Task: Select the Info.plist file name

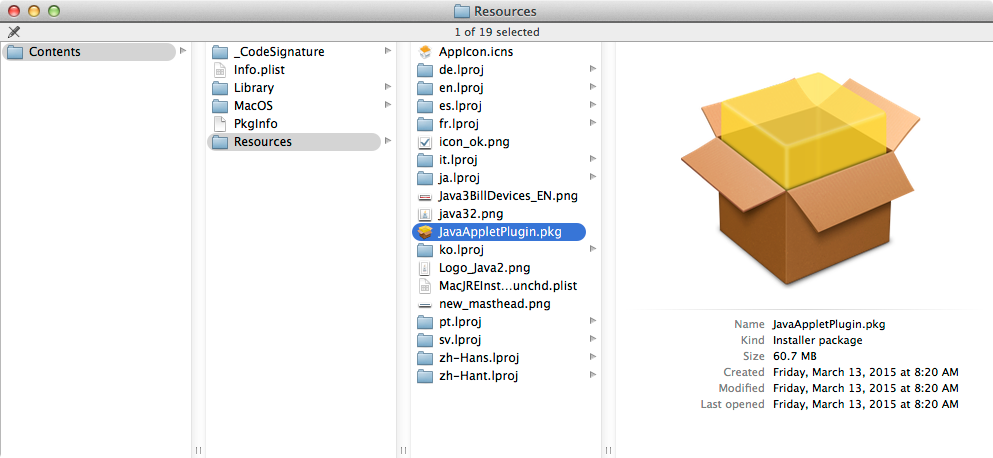Action: tap(260, 70)
